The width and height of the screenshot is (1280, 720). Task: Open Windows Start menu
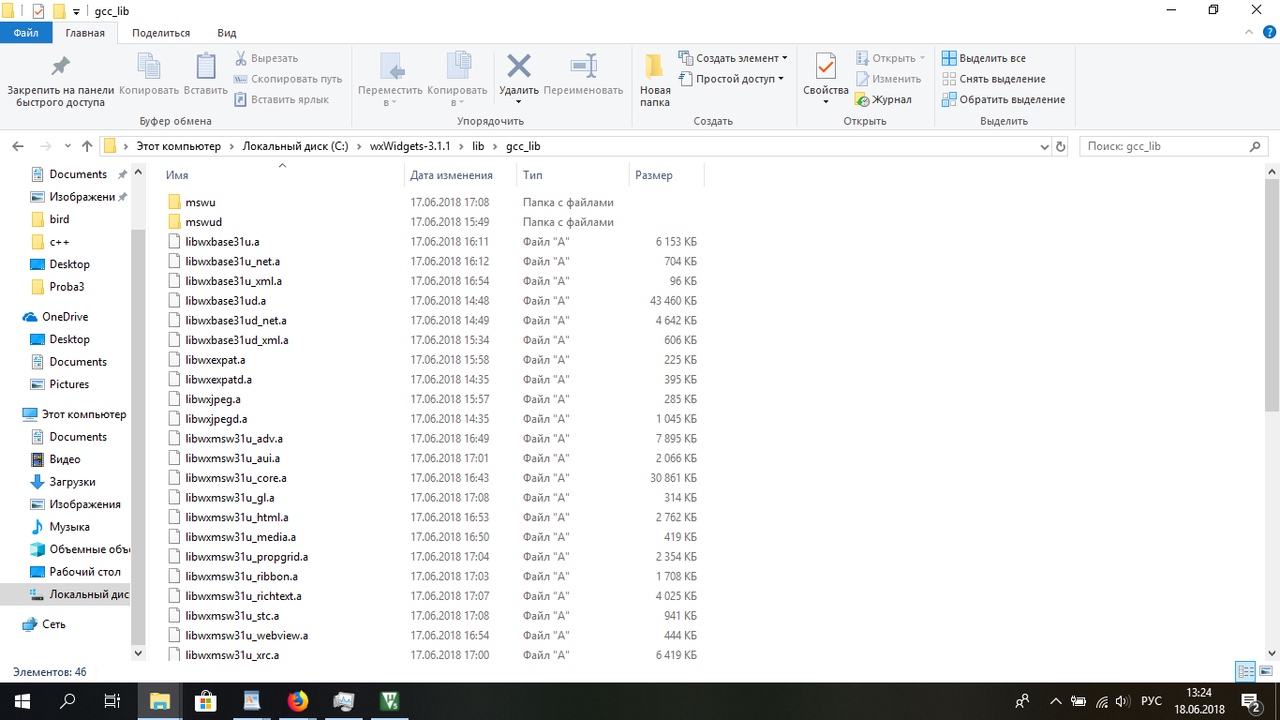(x=22, y=701)
